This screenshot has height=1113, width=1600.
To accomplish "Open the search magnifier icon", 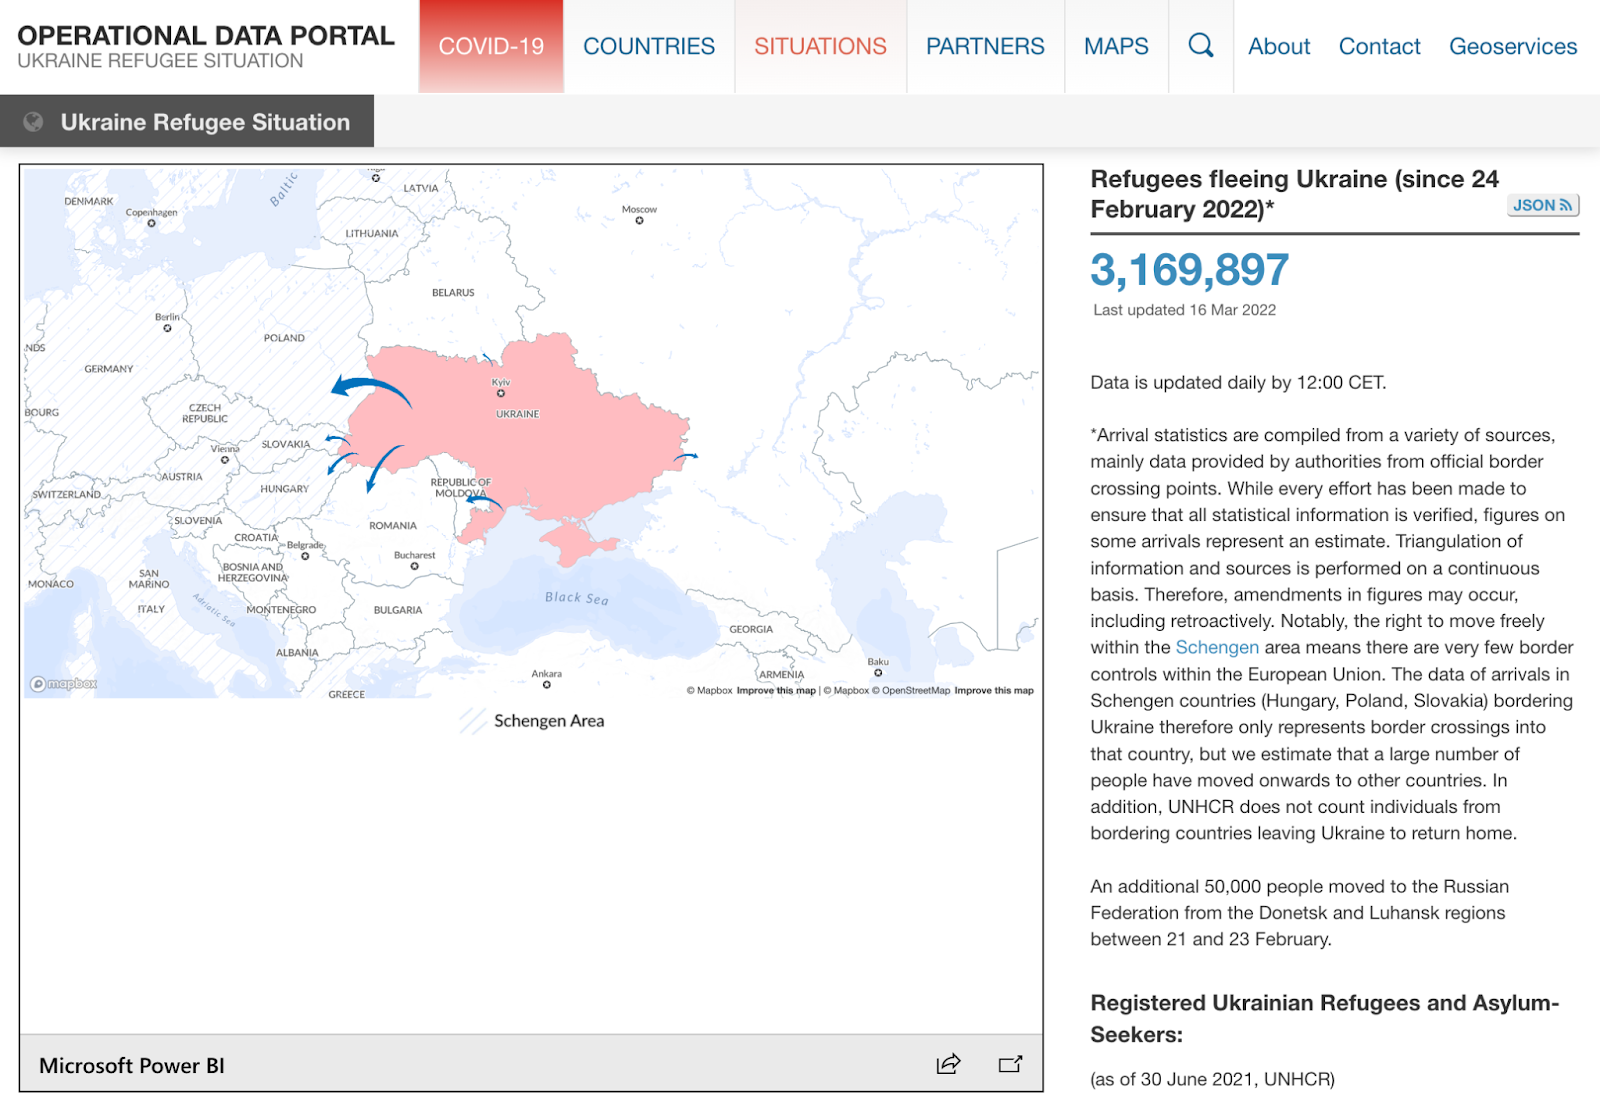I will [x=1201, y=46].
